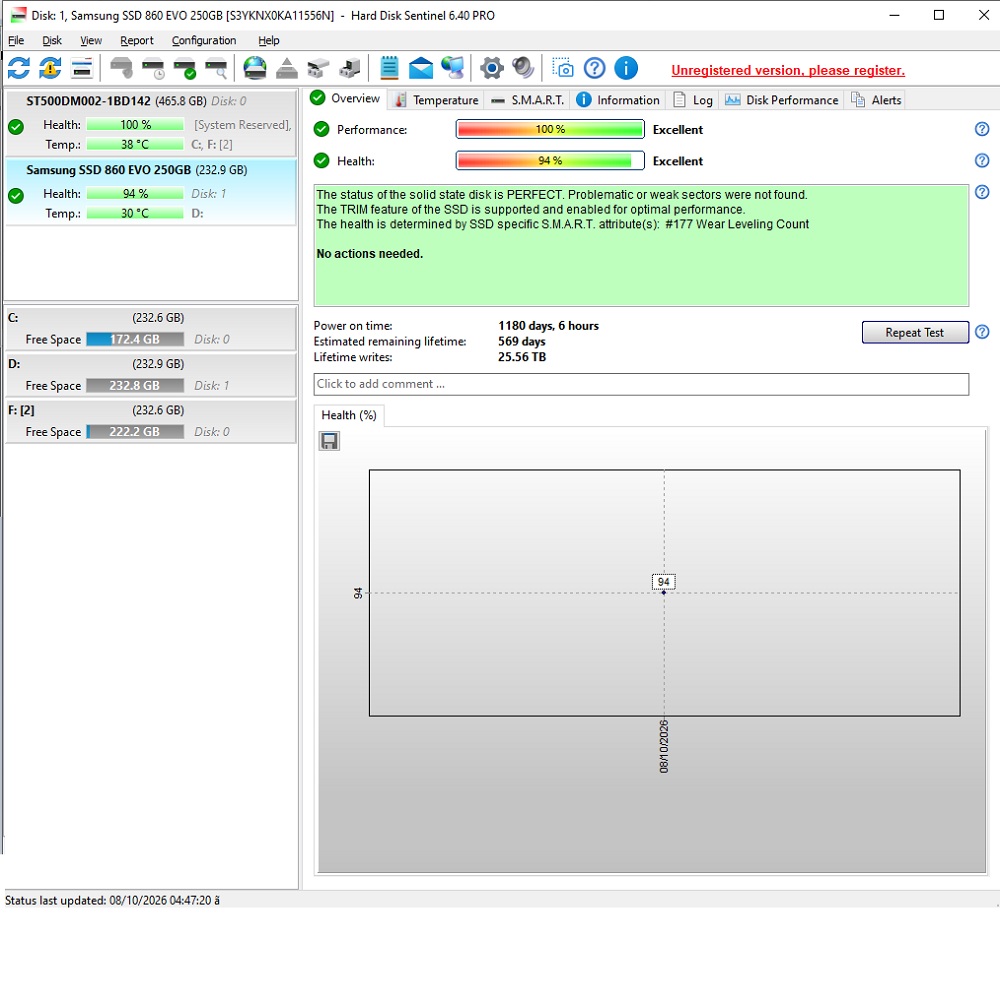Click the toolbar question mark help icon
Screen dimensions: 1000x1000
594,68
